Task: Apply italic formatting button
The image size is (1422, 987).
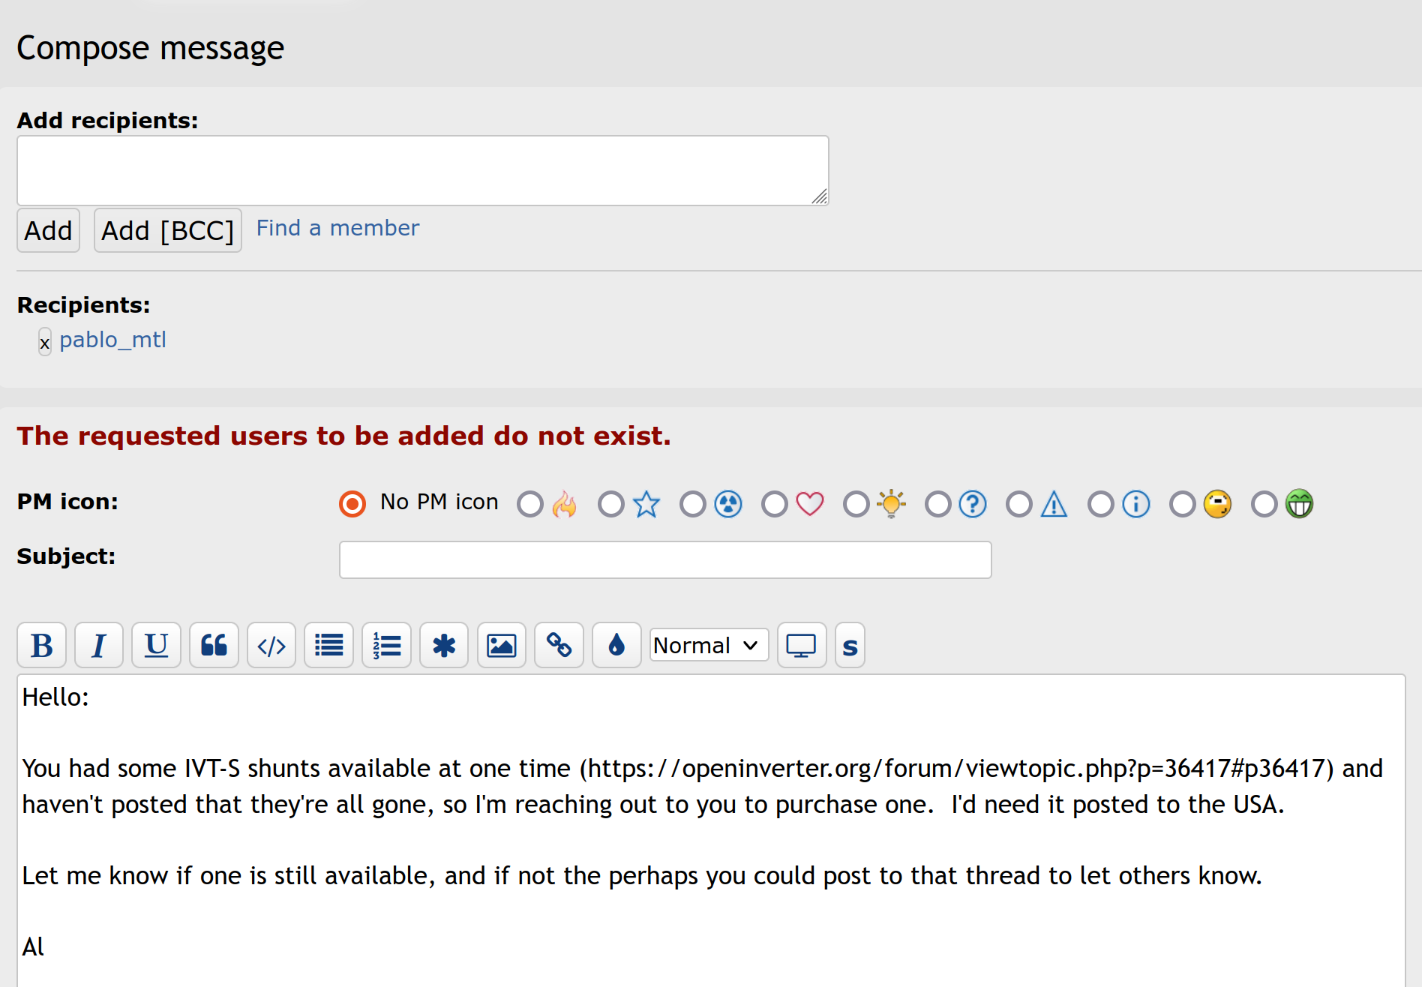Action: point(99,646)
